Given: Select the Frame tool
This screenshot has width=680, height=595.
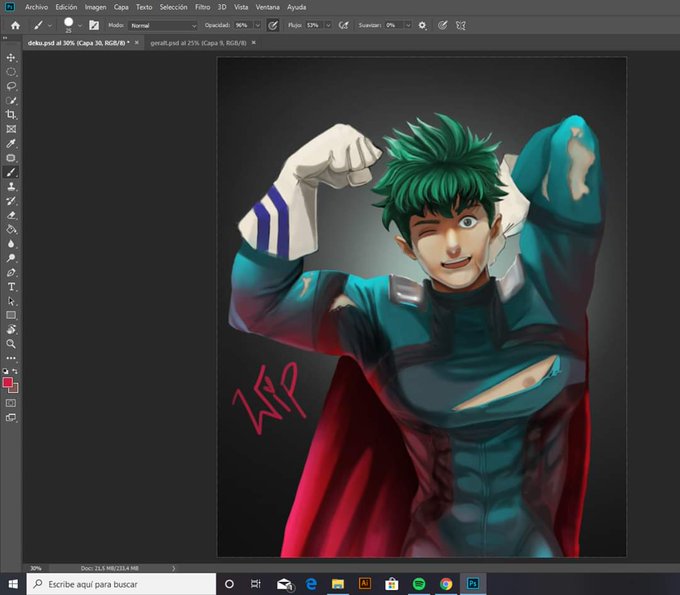Looking at the screenshot, I should point(11,129).
